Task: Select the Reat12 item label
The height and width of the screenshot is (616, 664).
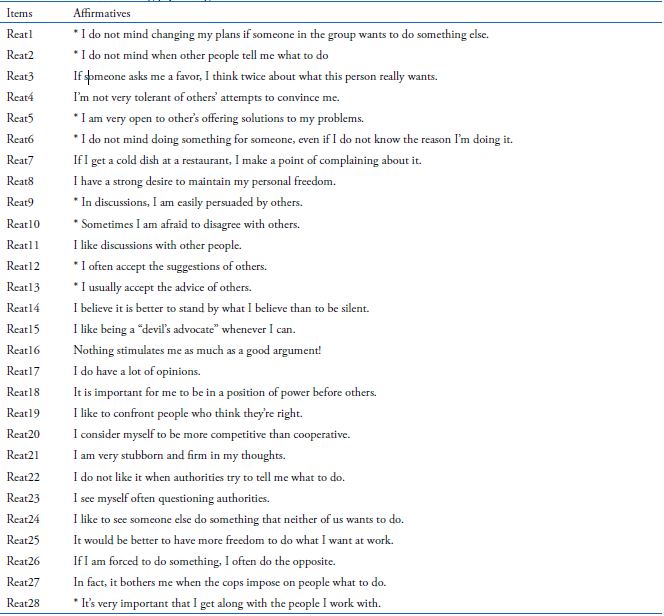Action: click(24, 267)
